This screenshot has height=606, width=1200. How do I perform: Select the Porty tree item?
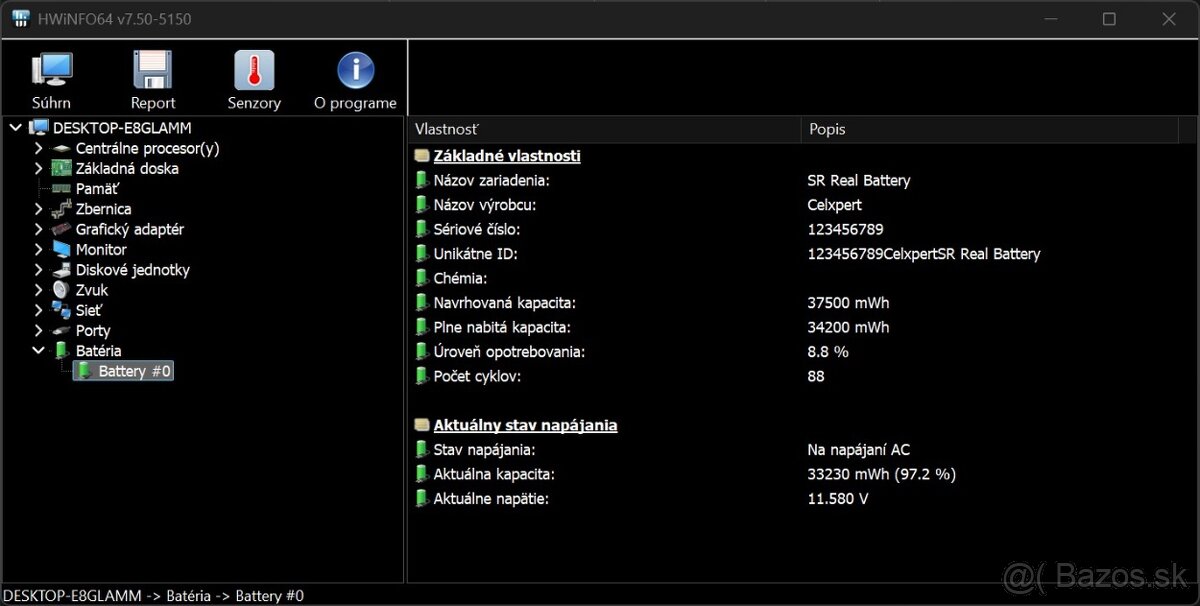[93, 331]
